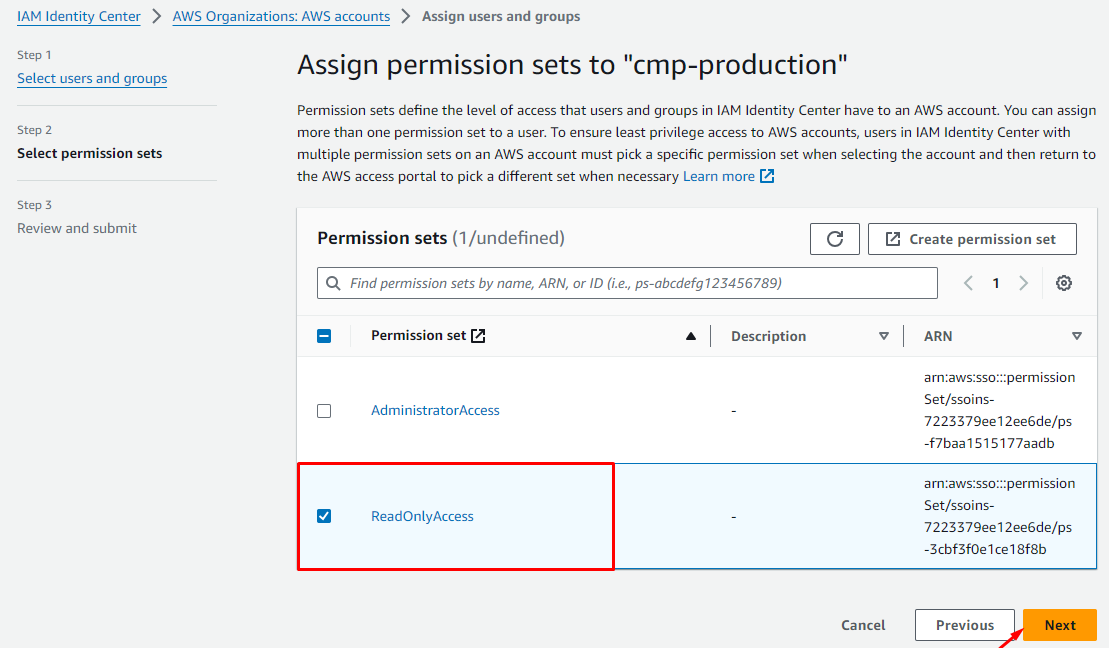1109x648 pixels.
Task: Click the previous page chevron arrow
Action: pos(968,283)
